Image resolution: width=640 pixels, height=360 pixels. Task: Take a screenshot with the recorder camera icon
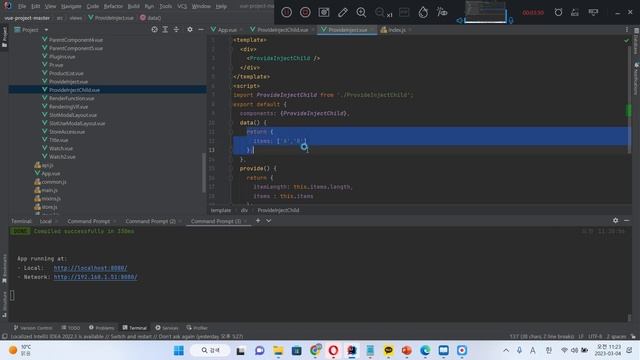pos(324,12)
